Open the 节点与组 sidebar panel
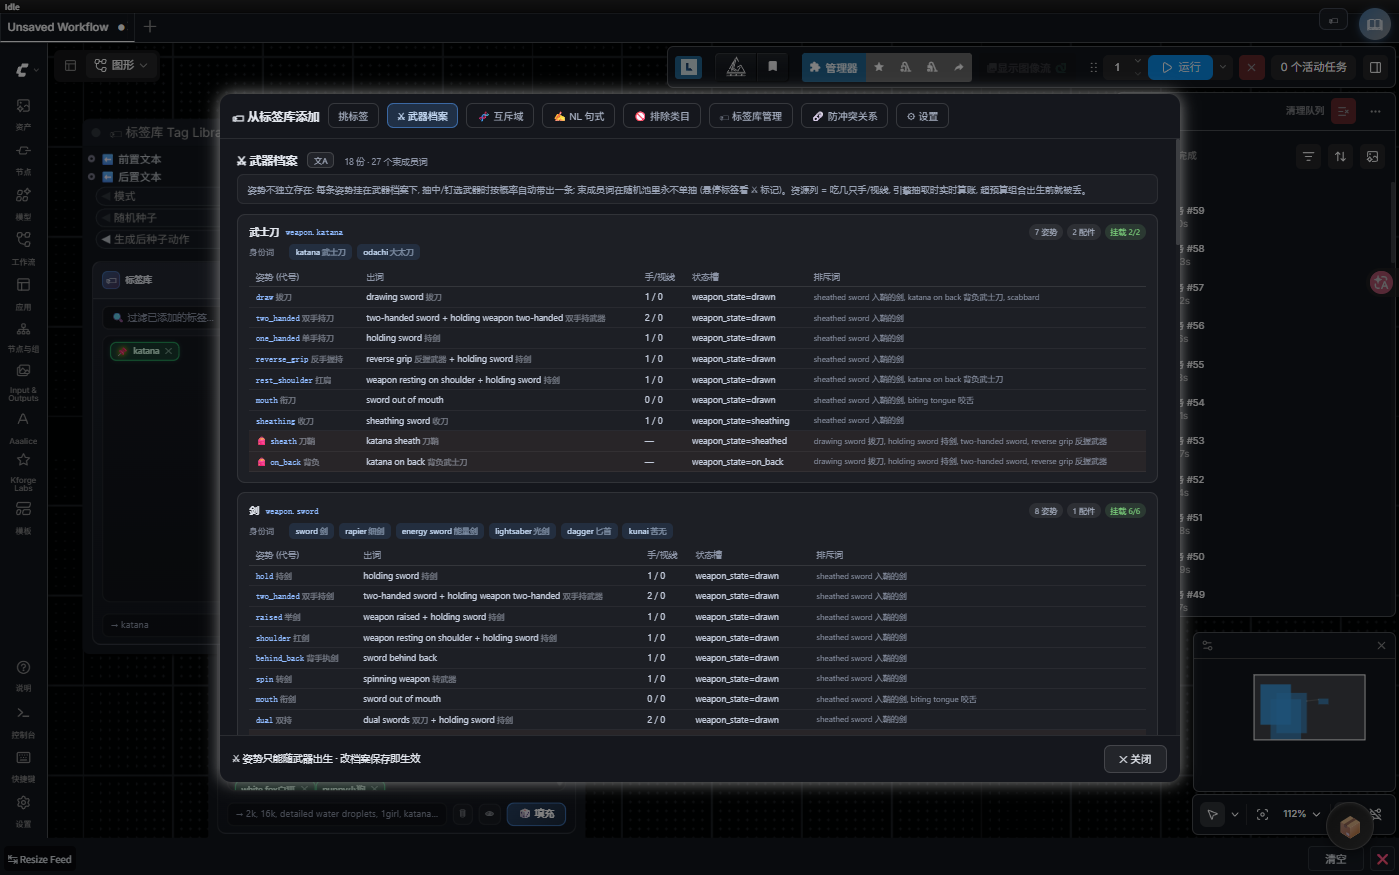 pyautogui.click(x=23, y=336)
